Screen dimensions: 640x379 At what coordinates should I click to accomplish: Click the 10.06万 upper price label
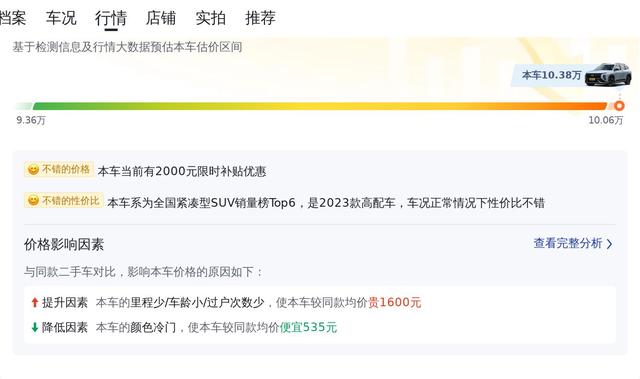coord(606,120)
